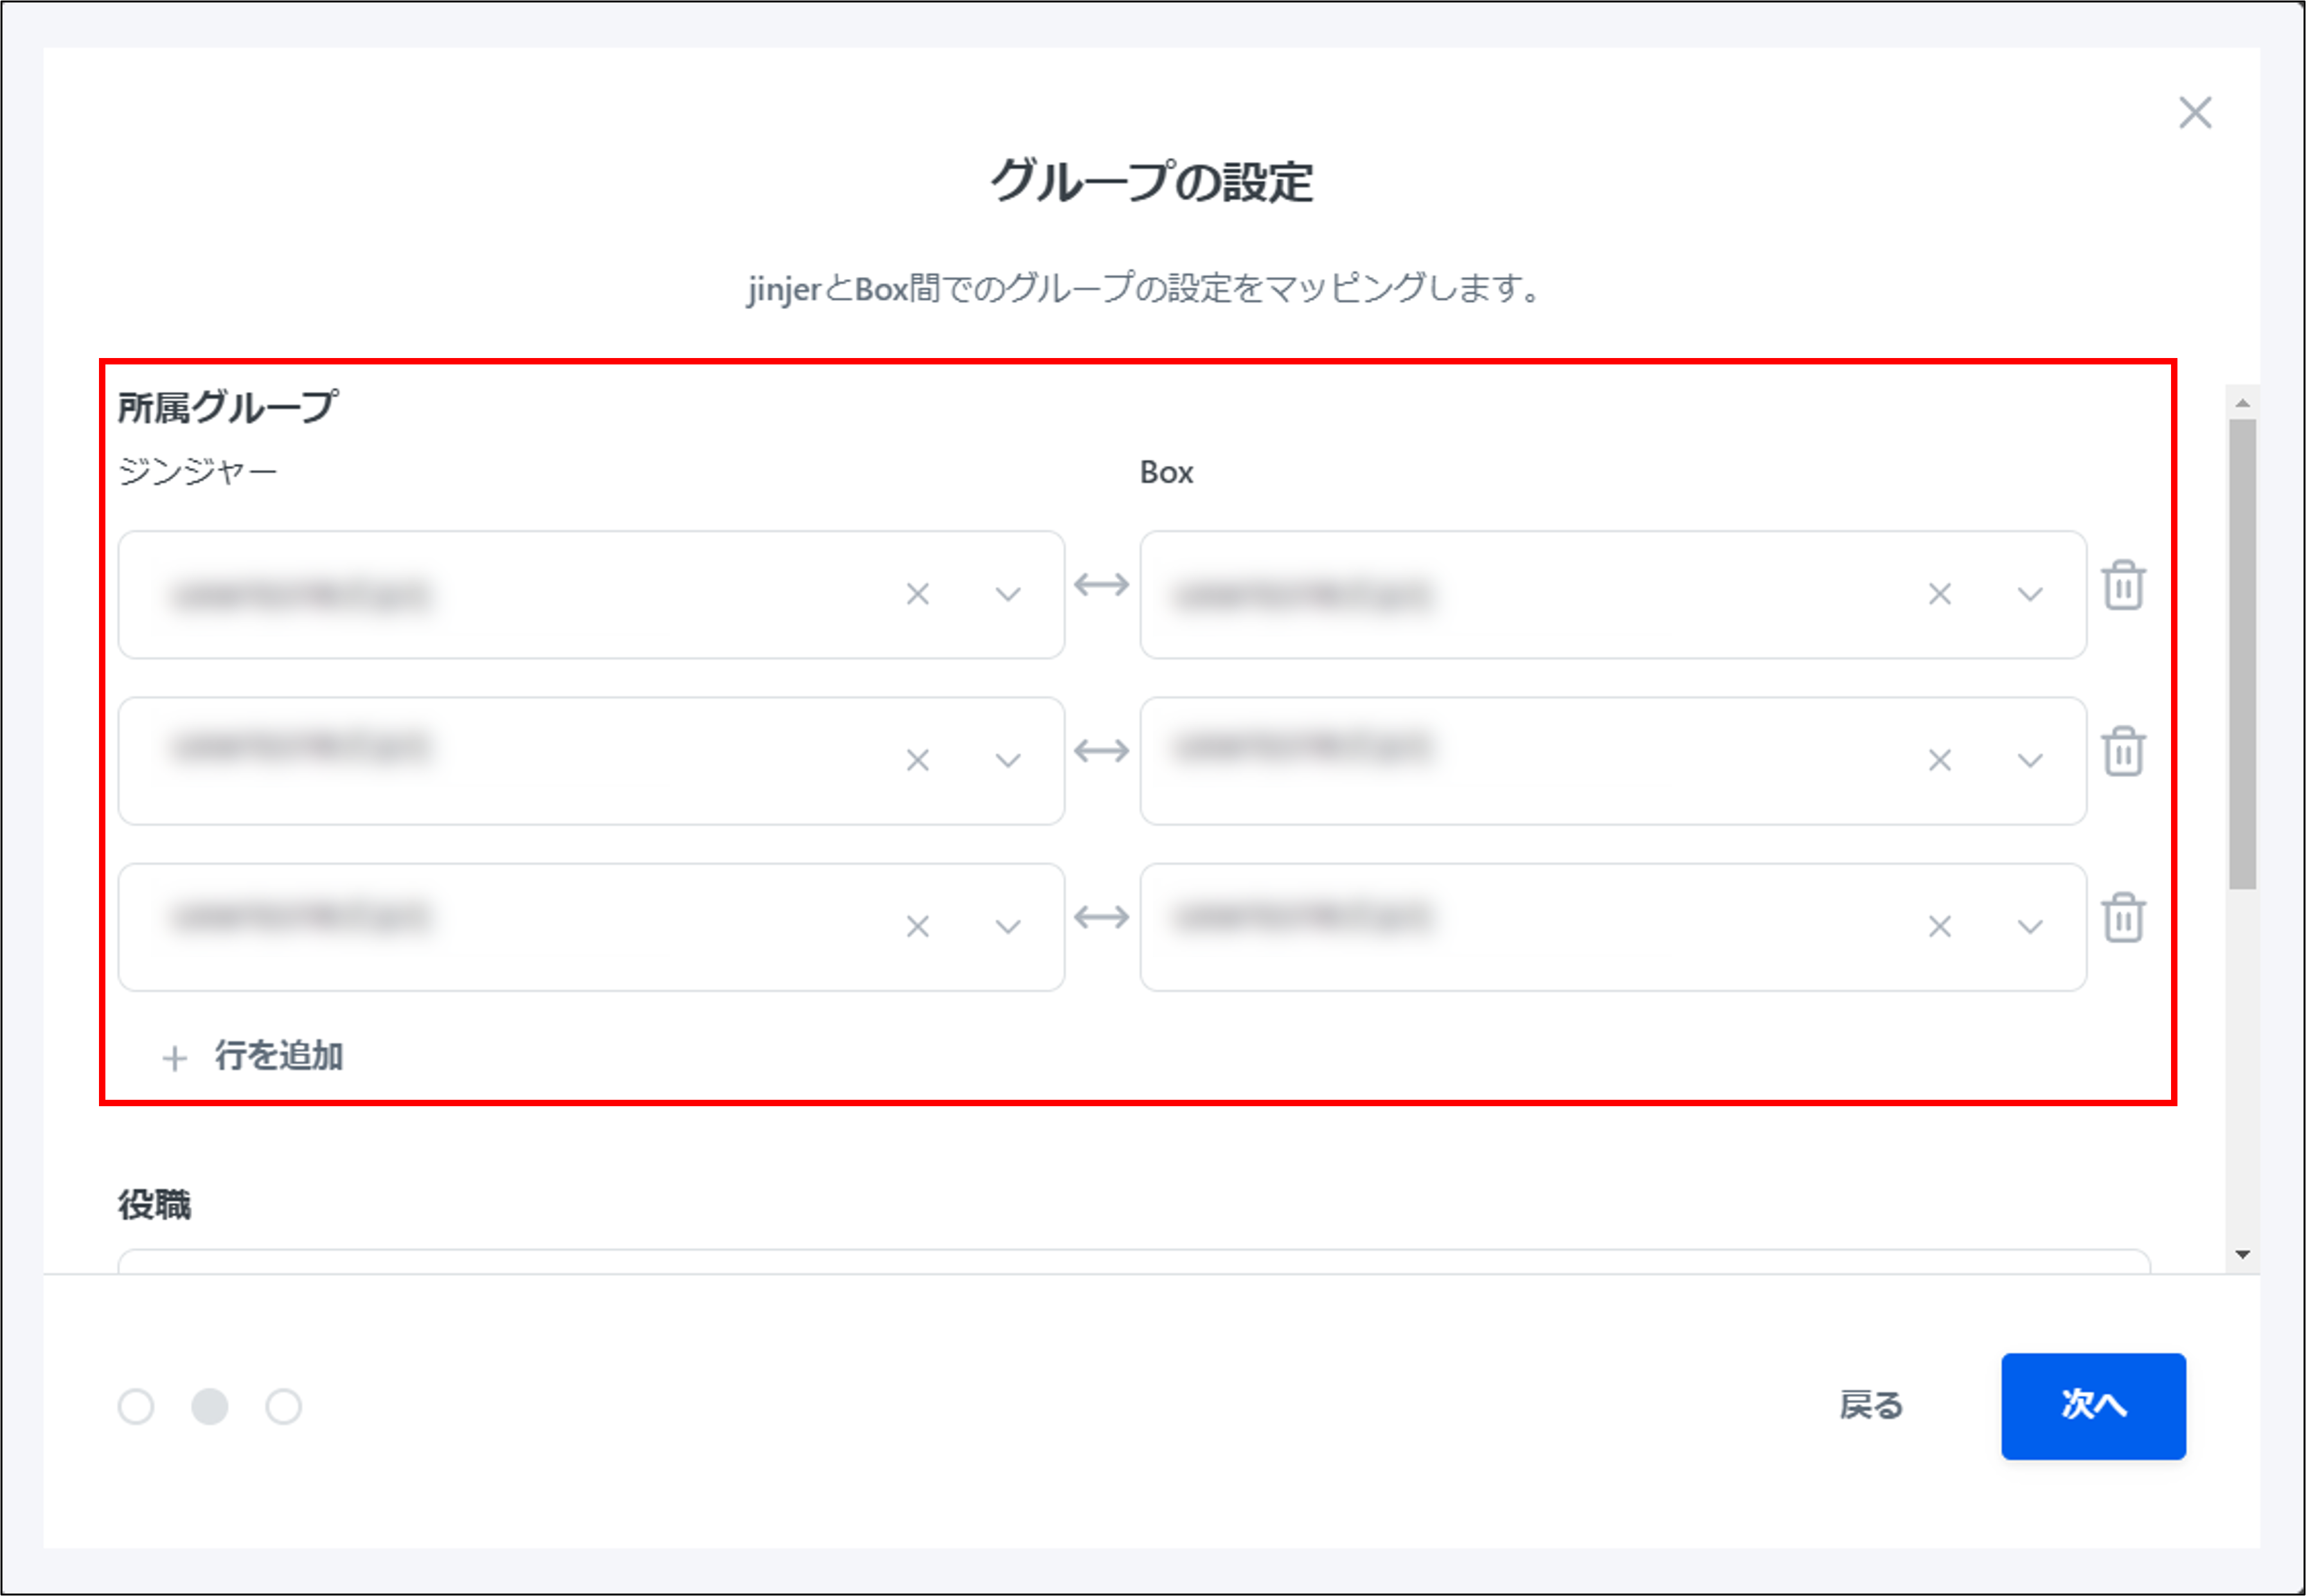Click the 戻る button
2306x1596 pixels.
[x=1870, y=1406]
